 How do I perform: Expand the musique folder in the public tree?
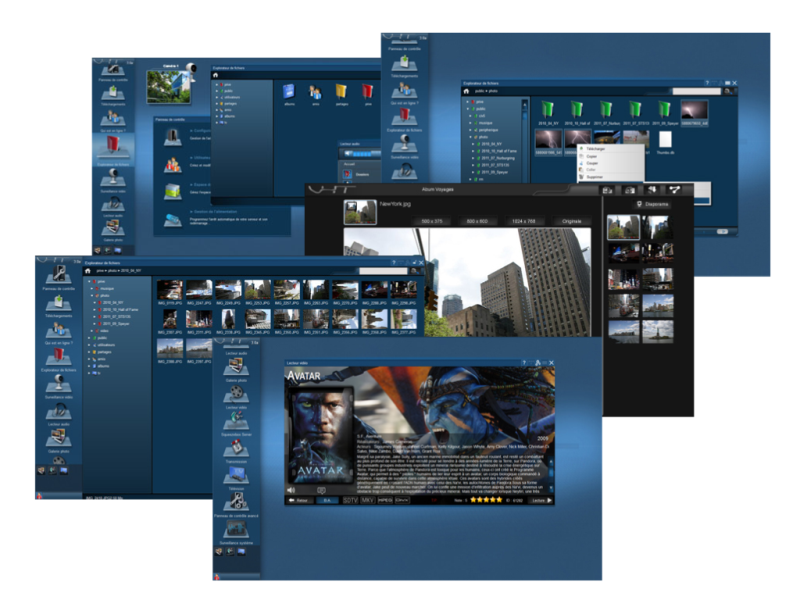(468, 123)
